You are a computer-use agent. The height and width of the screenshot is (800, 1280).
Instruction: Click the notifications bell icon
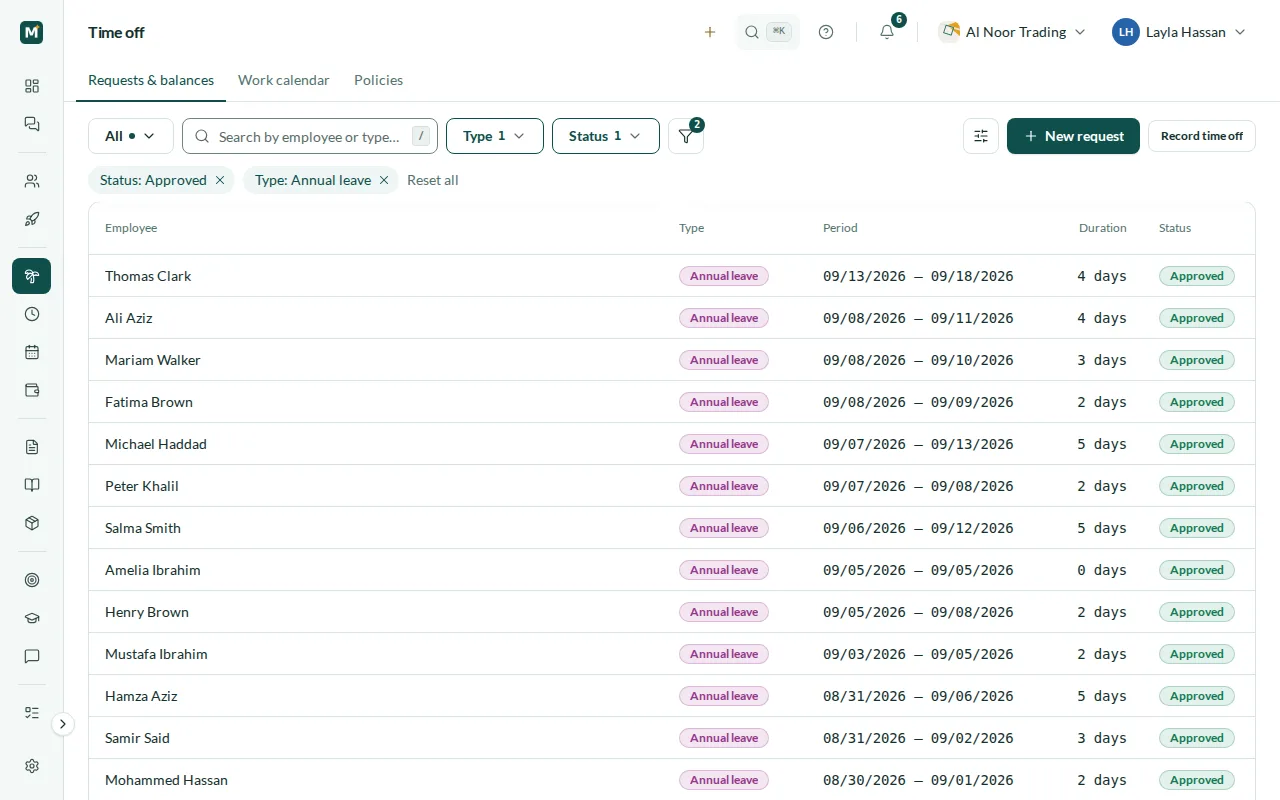(x=887, y=32)
